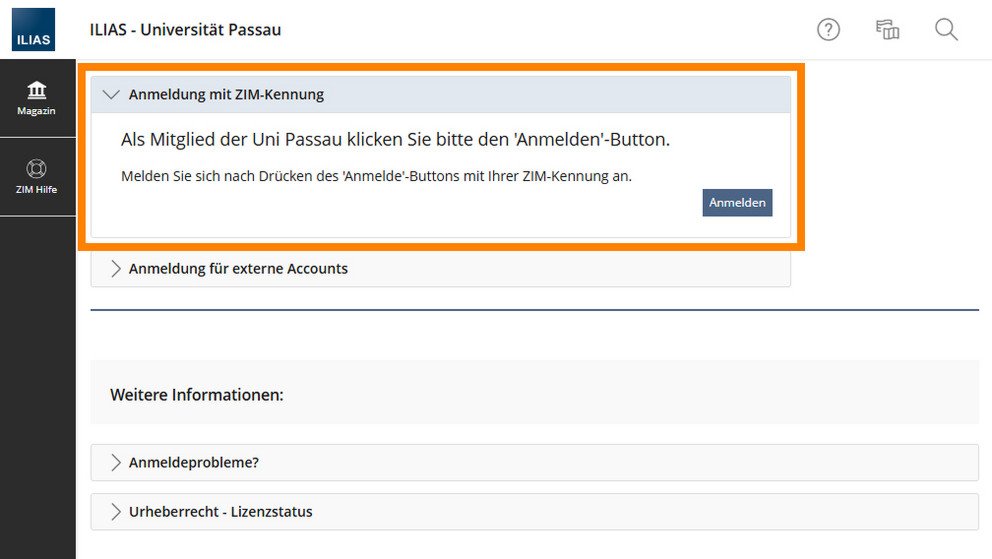This screenshot has width=992, height=559.
Task: Expand Urheberrecht - Lizenzstatus section
Action: pos(535,512)
